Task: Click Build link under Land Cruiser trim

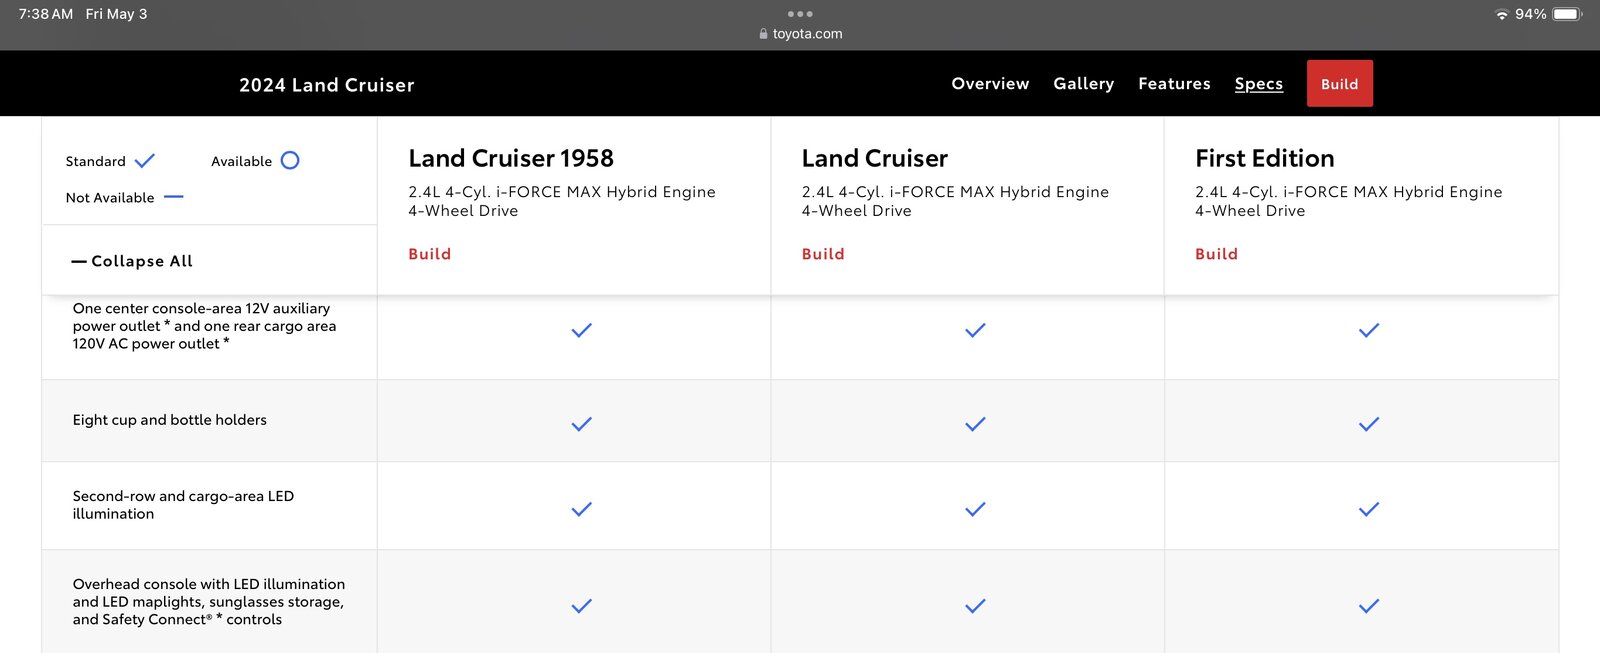Action: coord(823,254)
